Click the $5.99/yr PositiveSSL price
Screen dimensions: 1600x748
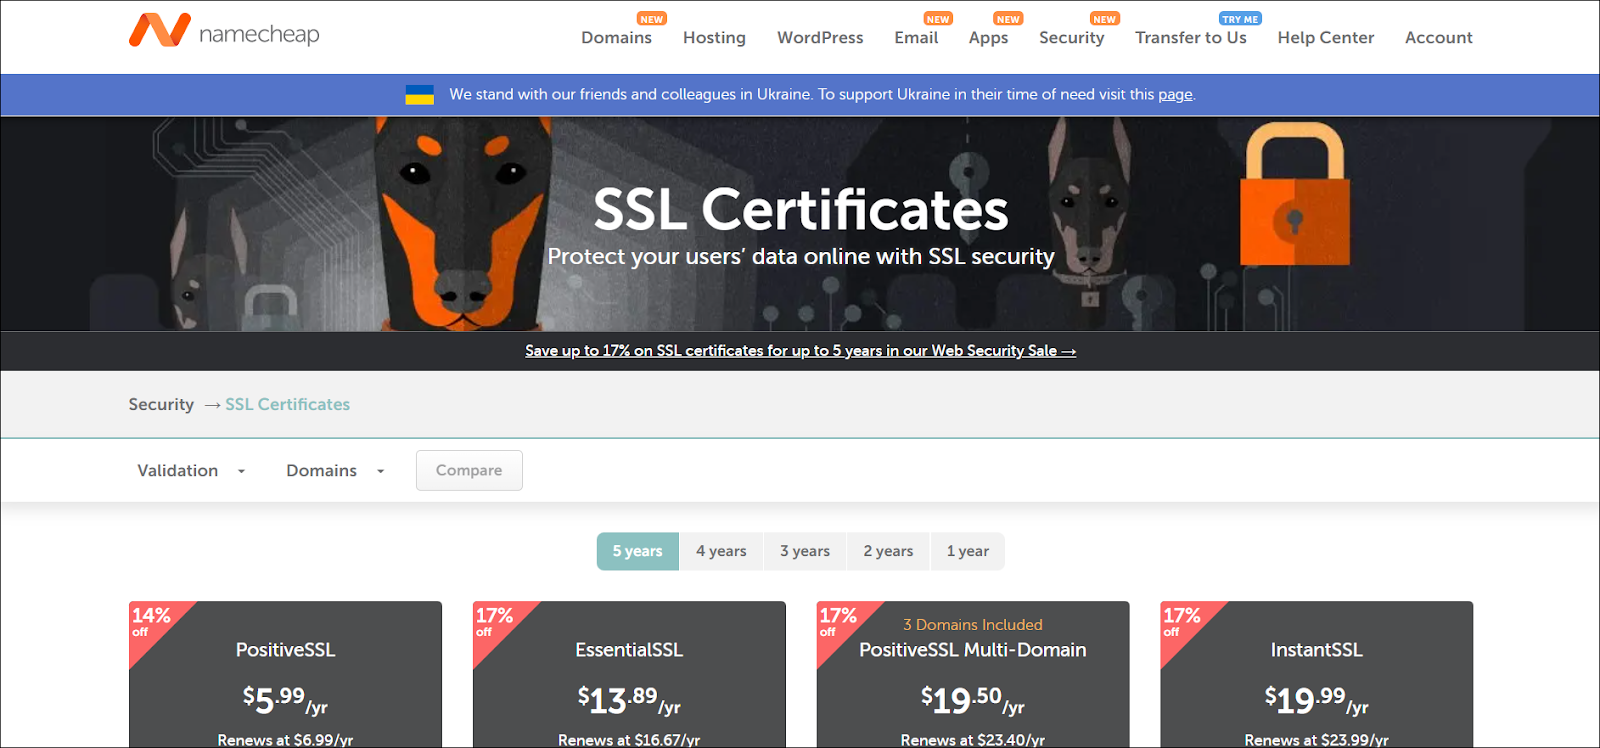285,700
